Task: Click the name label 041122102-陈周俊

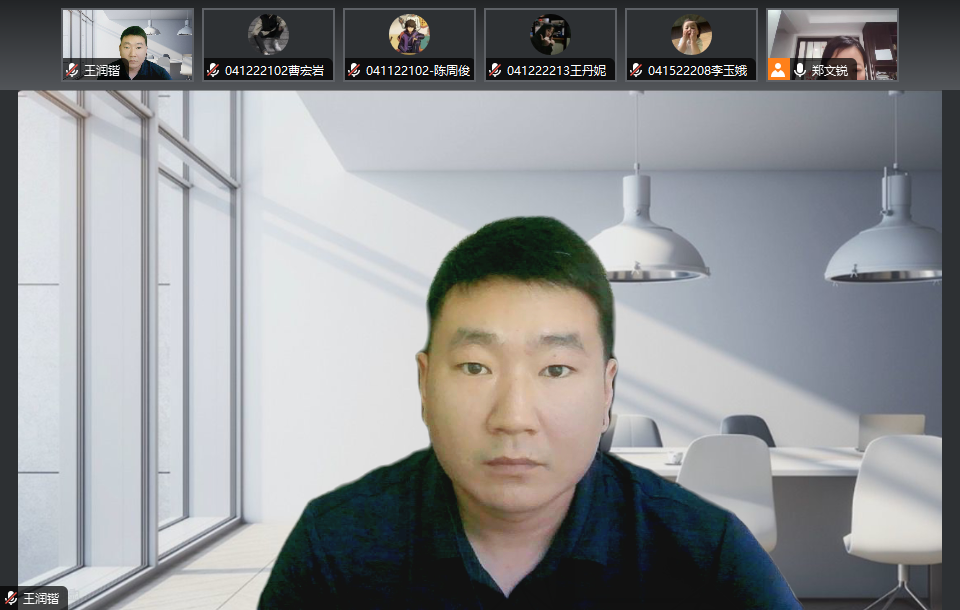Action: 418,71
